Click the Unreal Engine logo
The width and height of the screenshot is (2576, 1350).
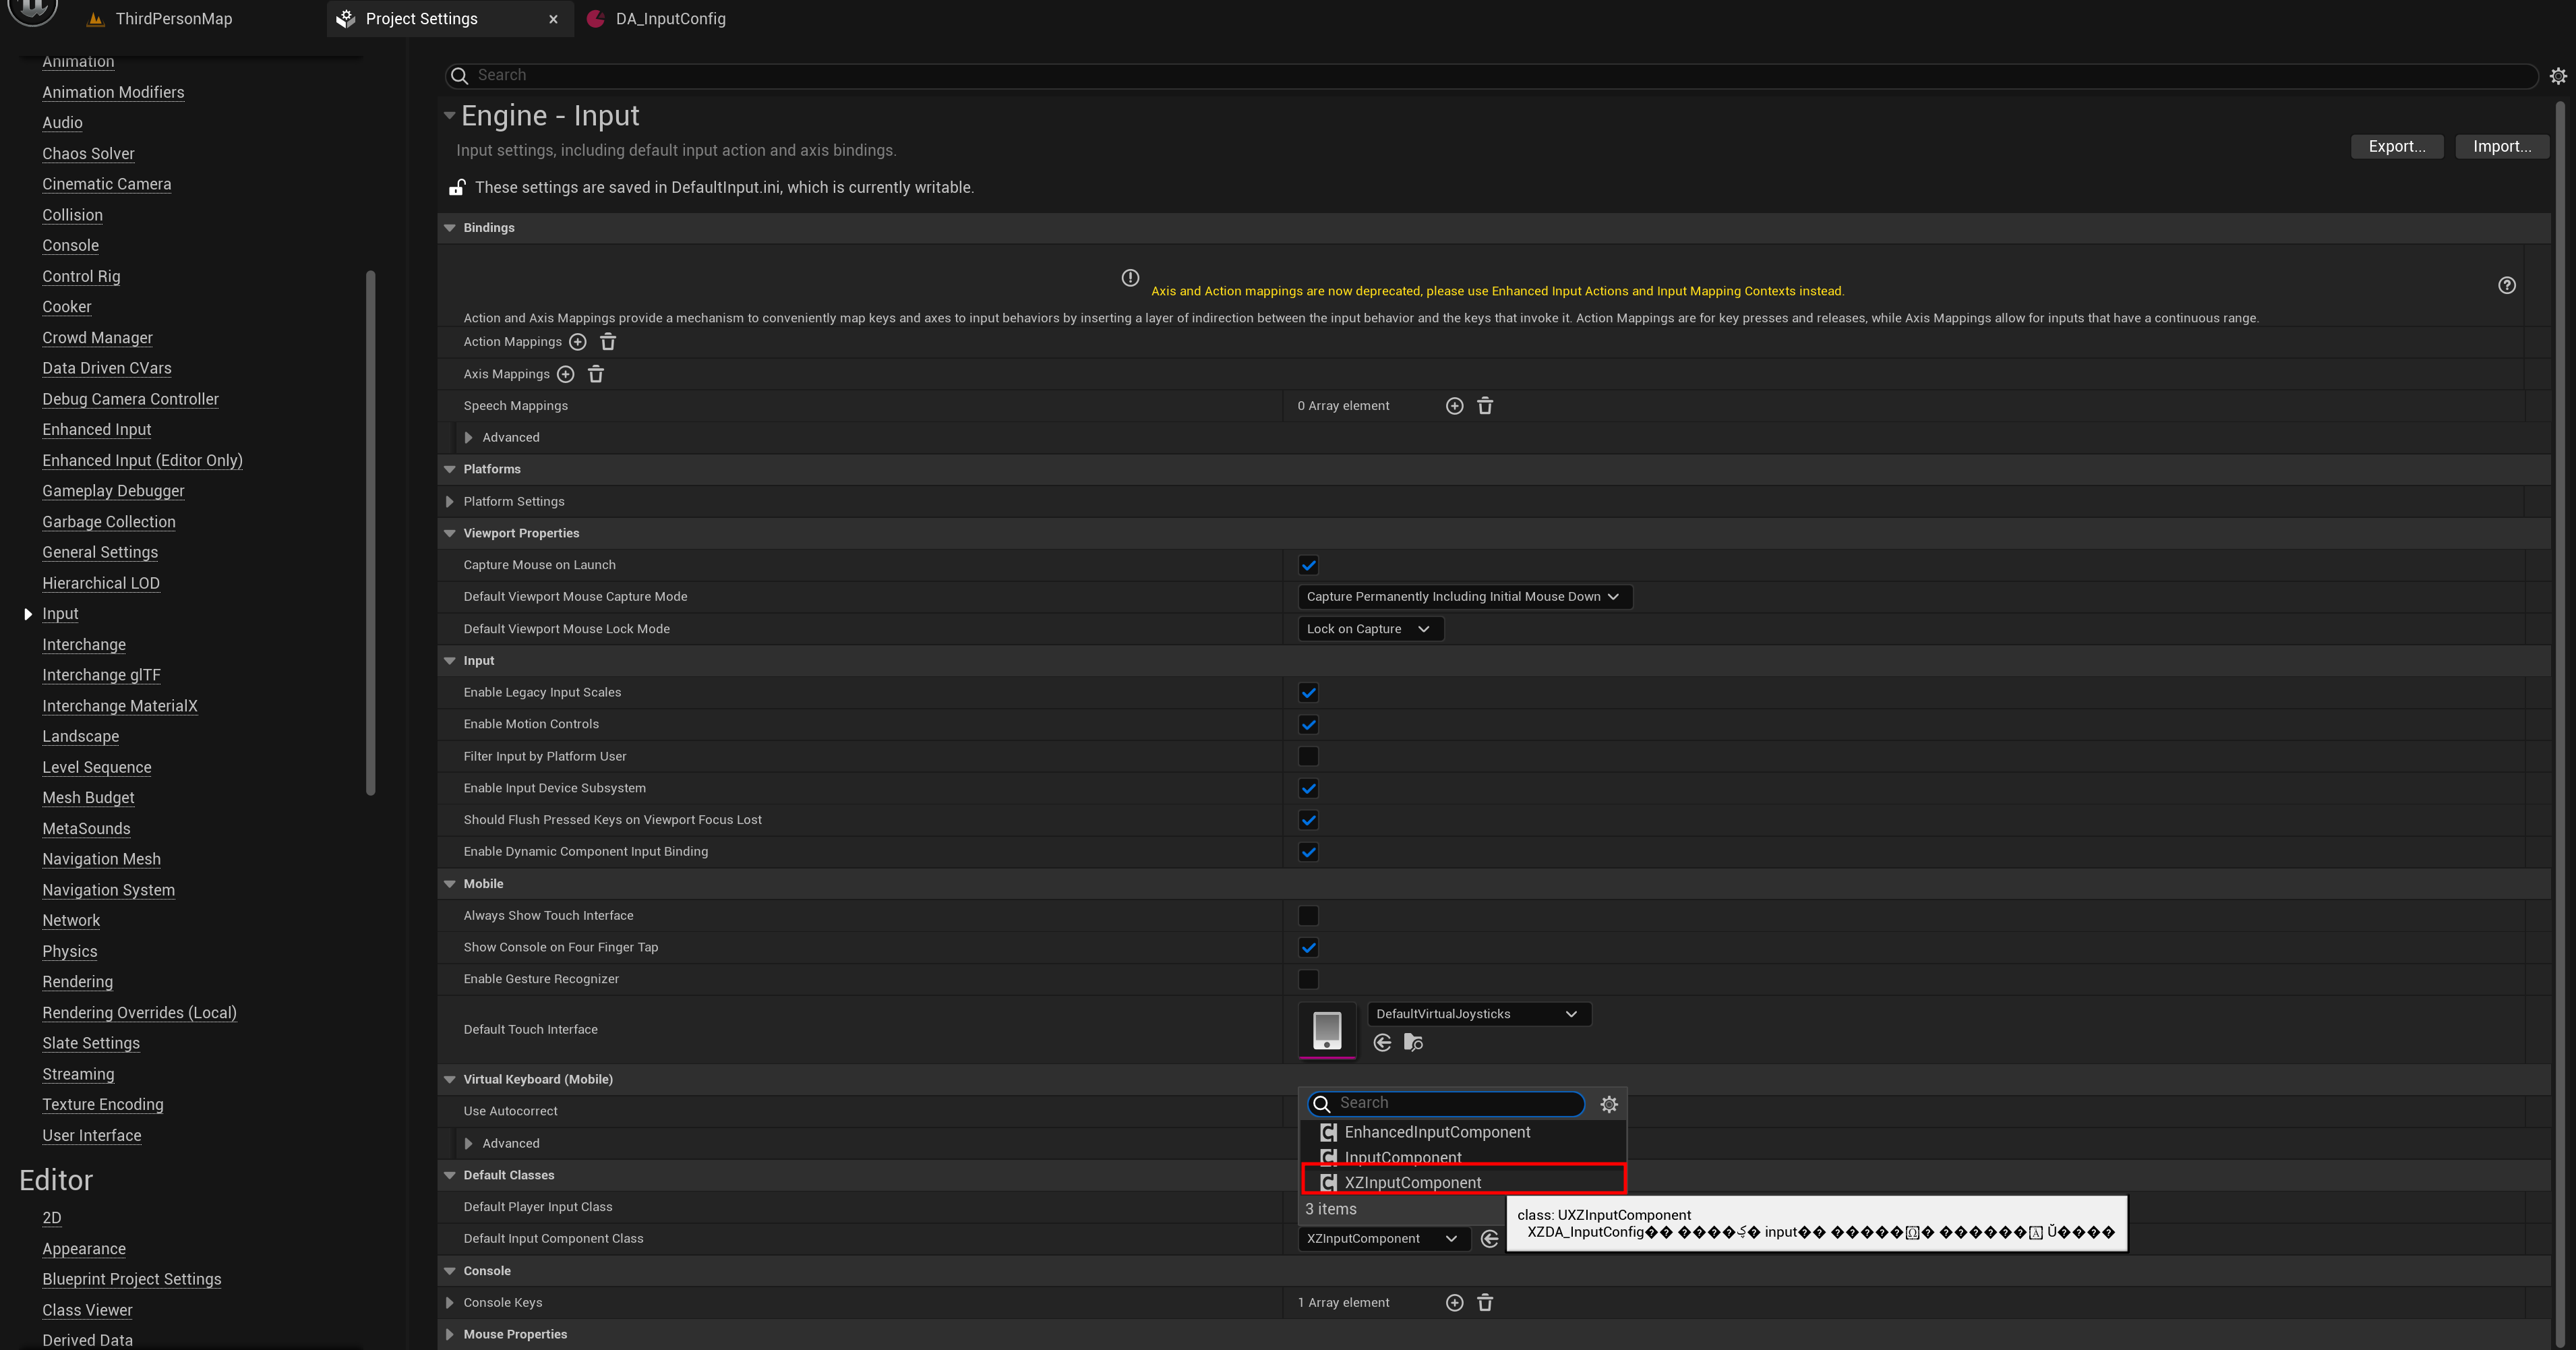point(32,10)
